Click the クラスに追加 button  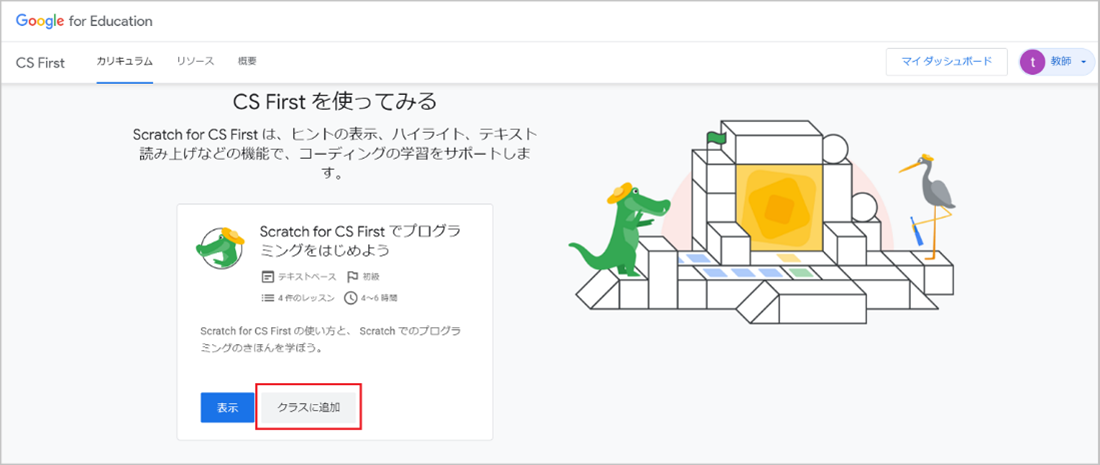coord(309,407)
